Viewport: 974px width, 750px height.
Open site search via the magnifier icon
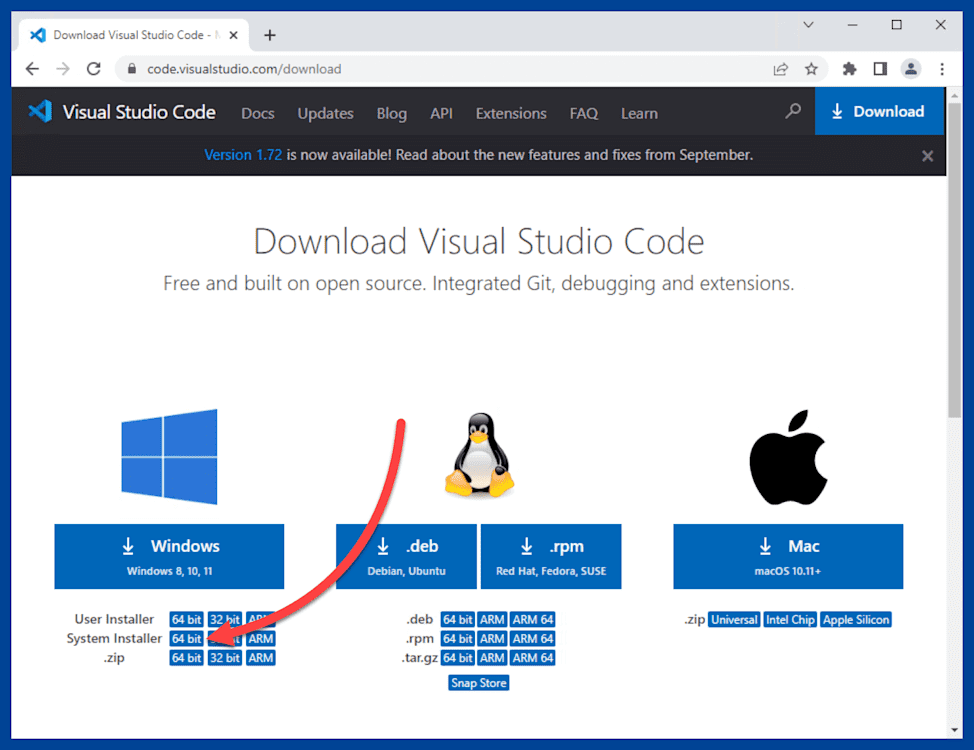[x=792, y=112]
